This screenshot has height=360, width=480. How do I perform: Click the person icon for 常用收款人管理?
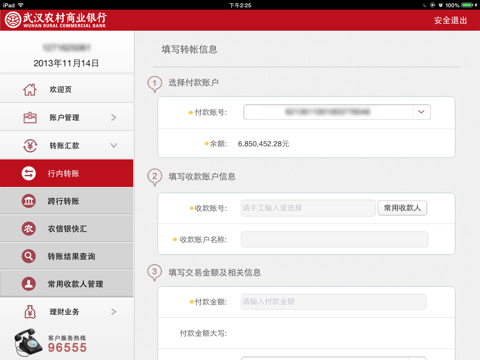click(29, 284)
